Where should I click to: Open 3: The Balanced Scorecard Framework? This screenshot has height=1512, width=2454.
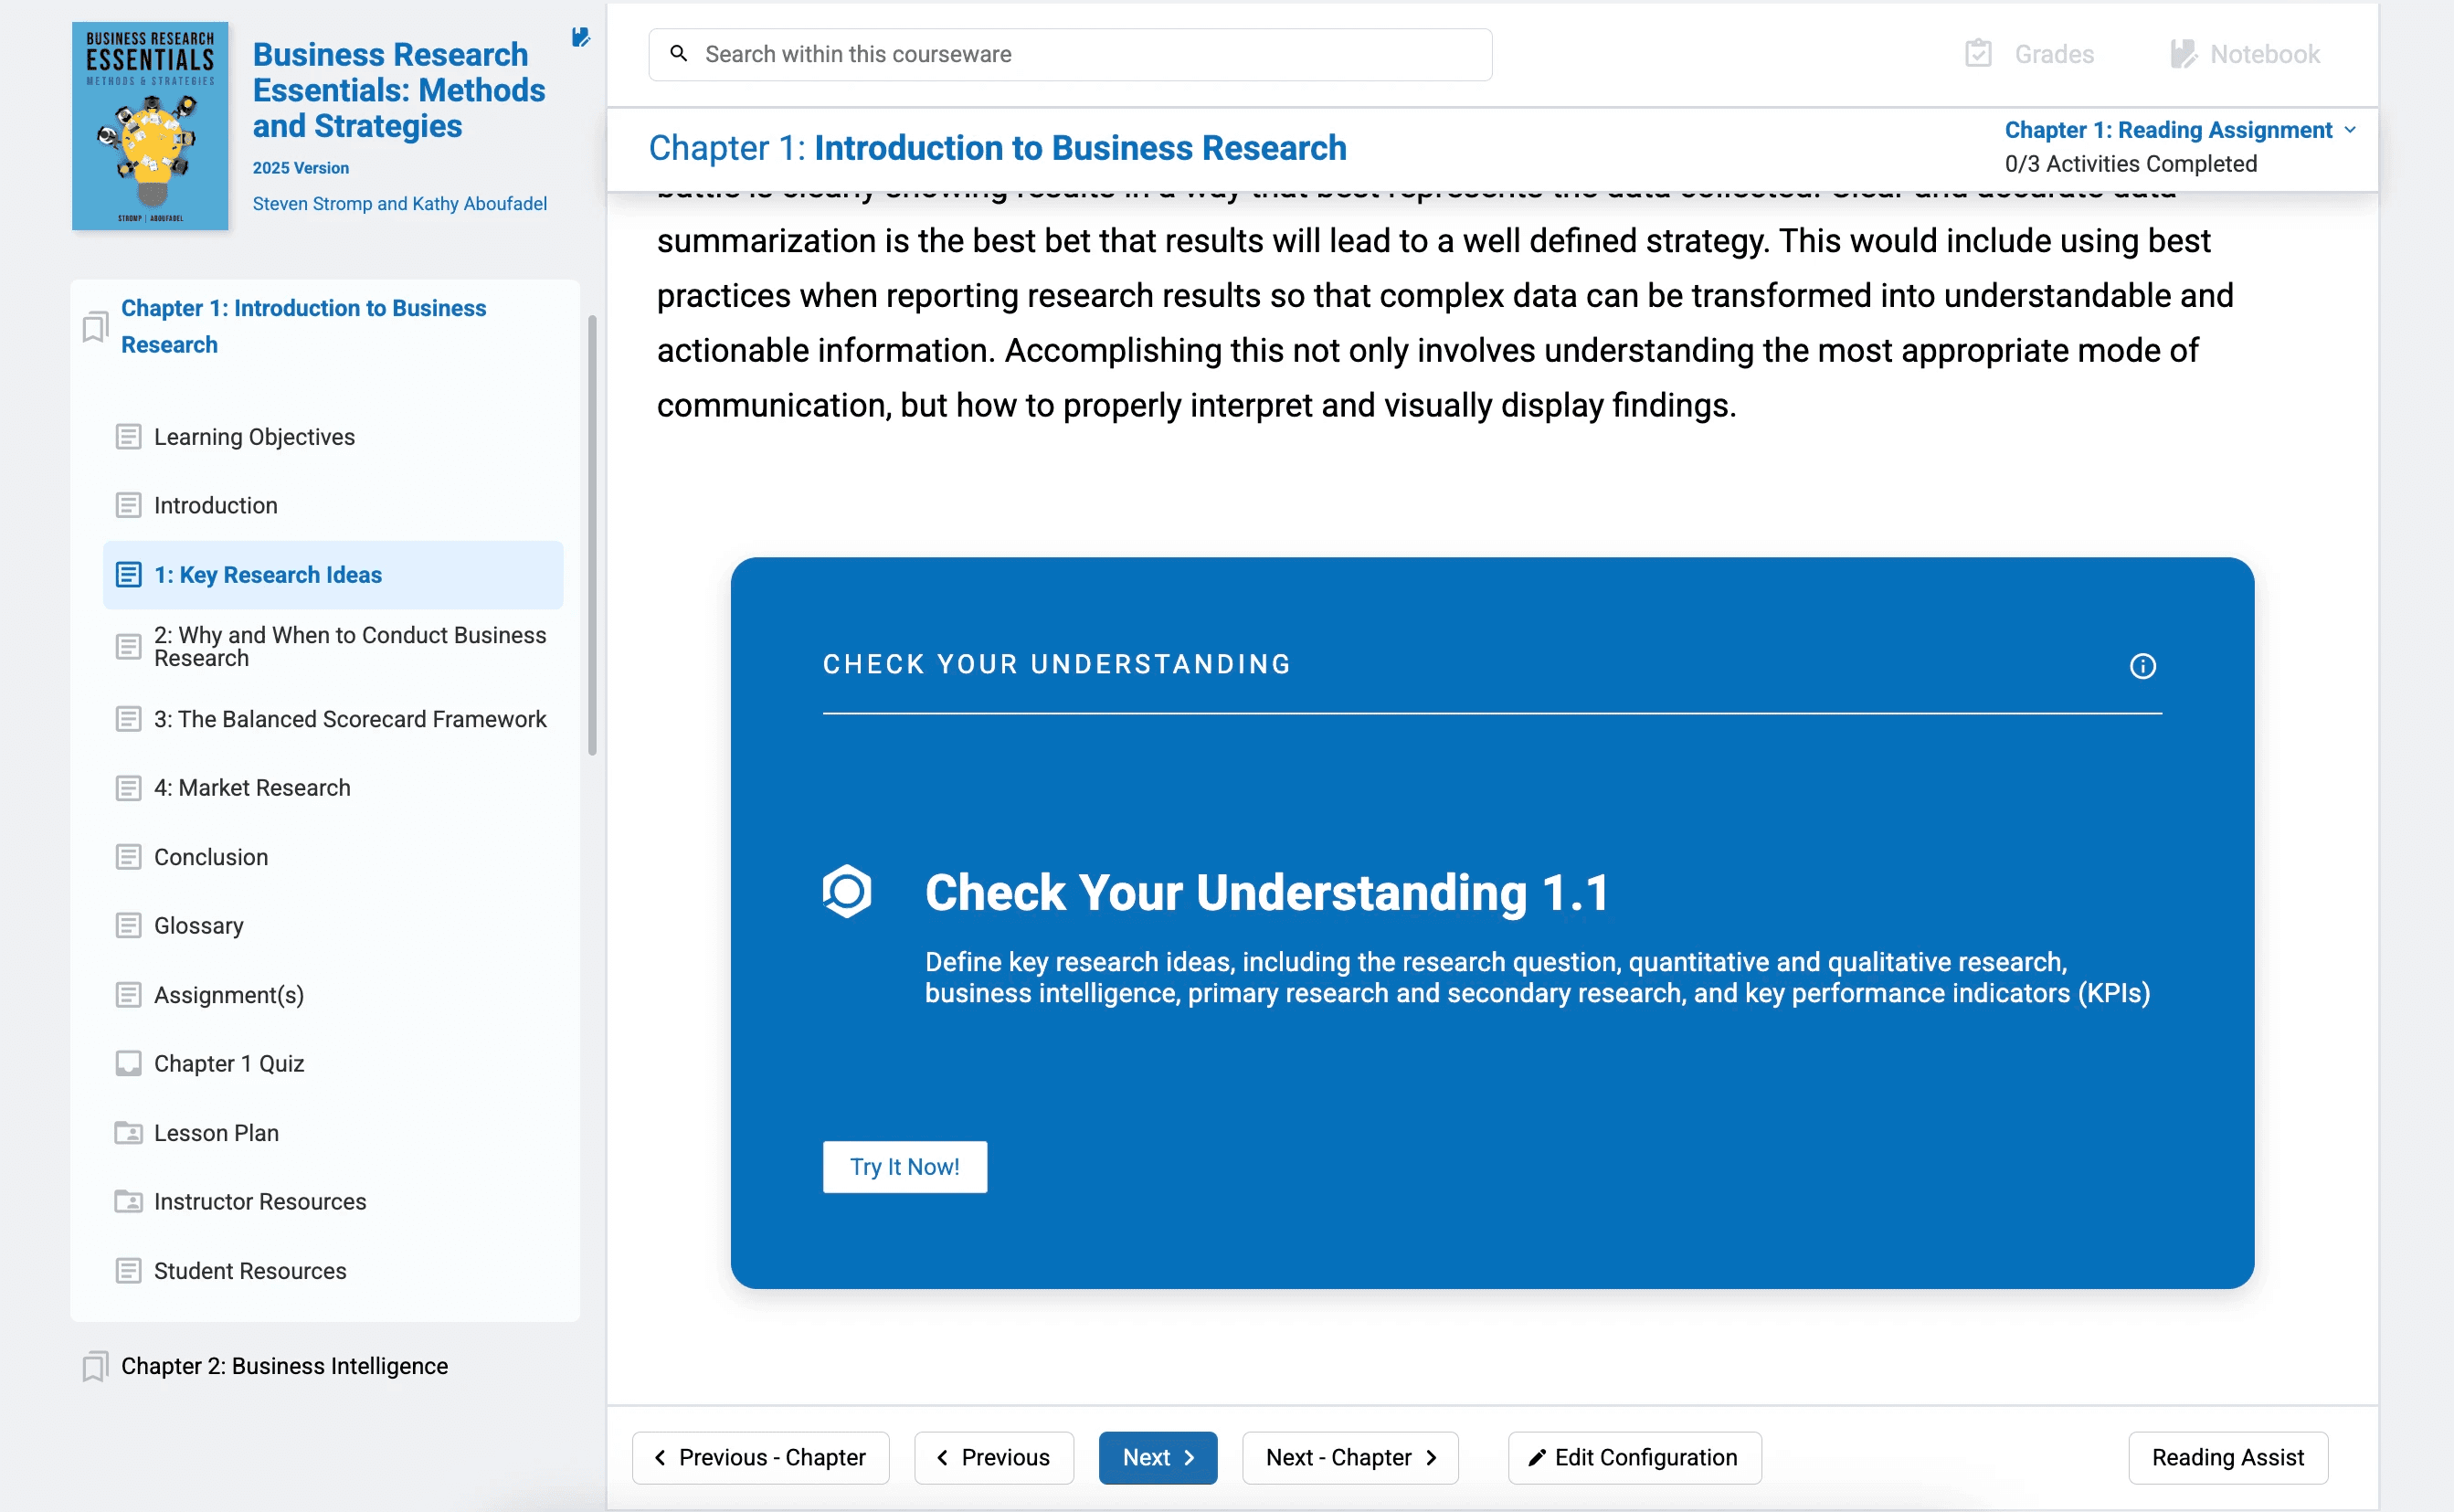(350, 719)
